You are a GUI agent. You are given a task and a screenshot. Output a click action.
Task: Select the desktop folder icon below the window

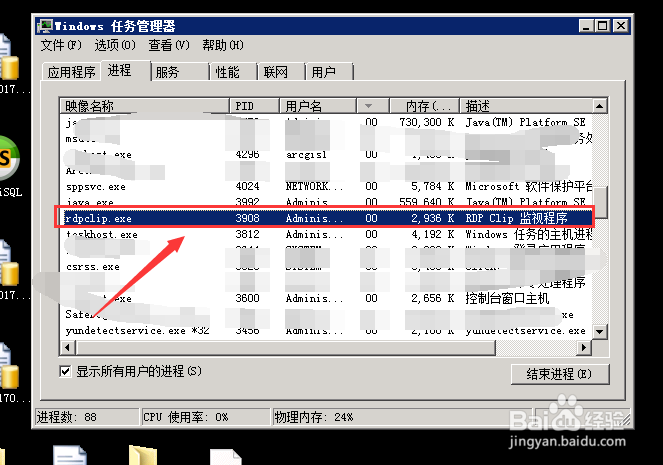[143, 455]
